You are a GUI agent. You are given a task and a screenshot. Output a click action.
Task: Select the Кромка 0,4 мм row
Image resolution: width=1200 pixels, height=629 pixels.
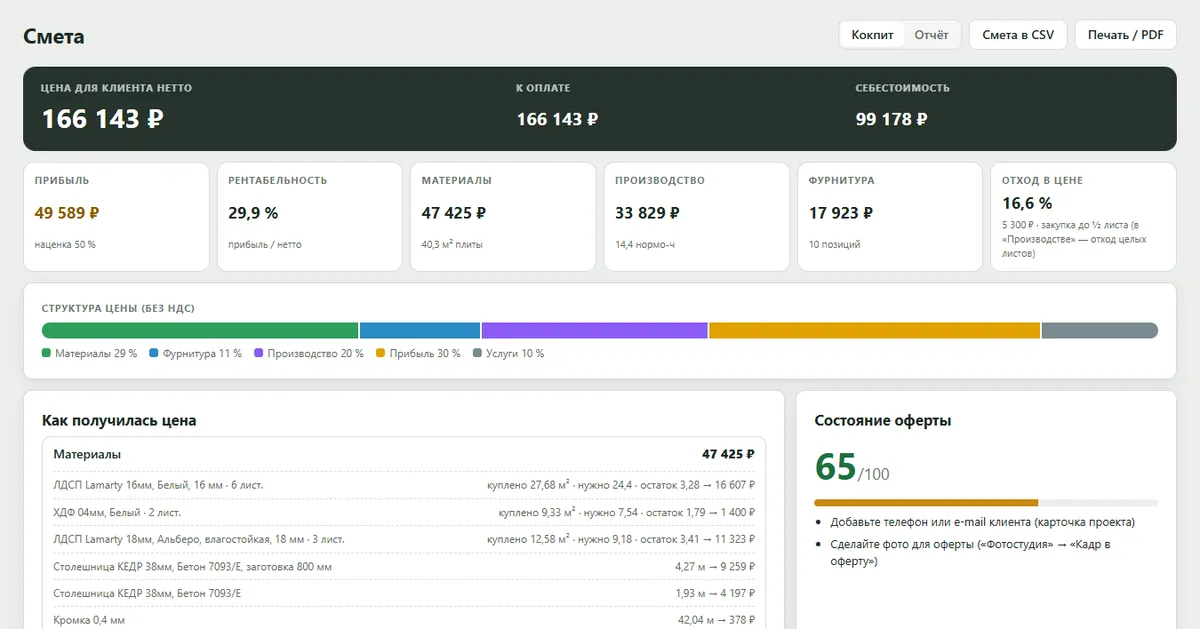pos(404,620)
